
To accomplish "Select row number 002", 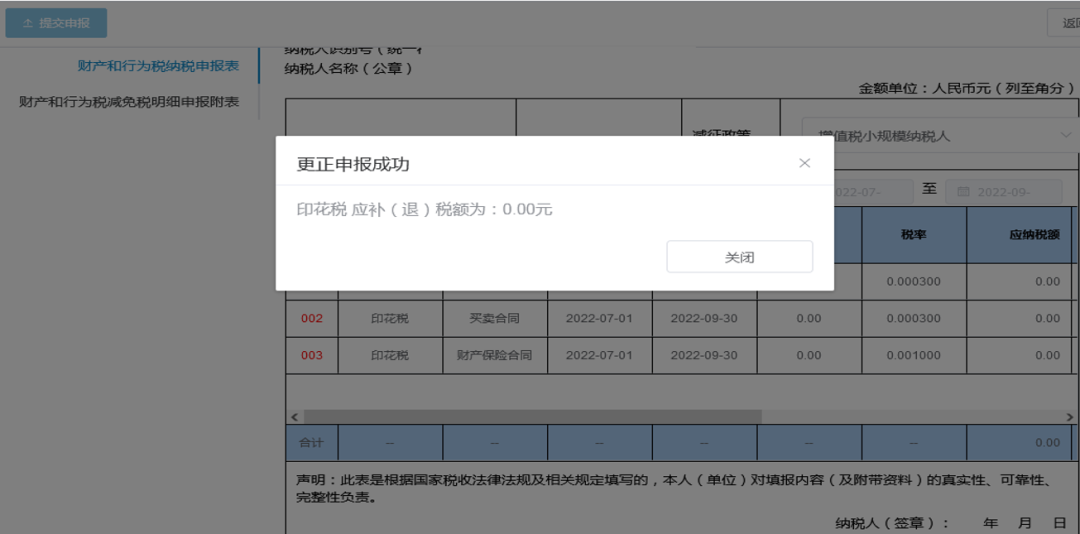I will tap(311, 318).
